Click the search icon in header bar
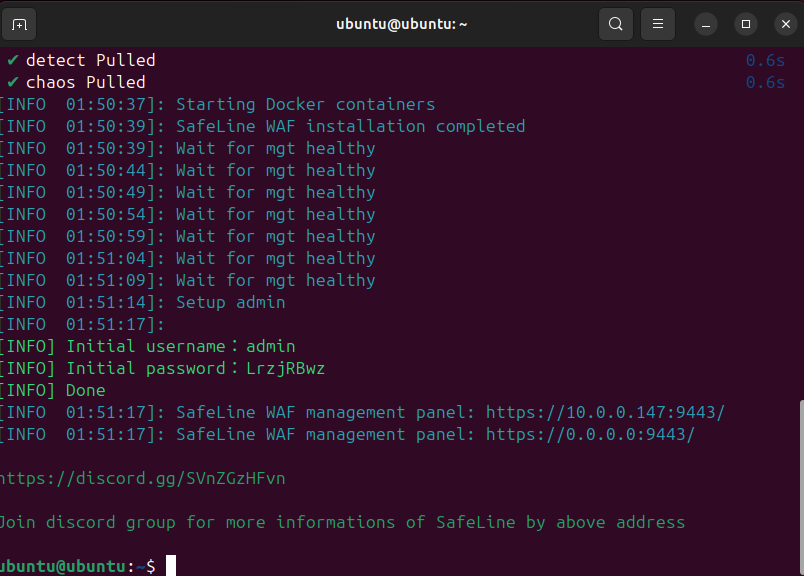The width and height of the screenshot is (804, 576). click(615, 24)
